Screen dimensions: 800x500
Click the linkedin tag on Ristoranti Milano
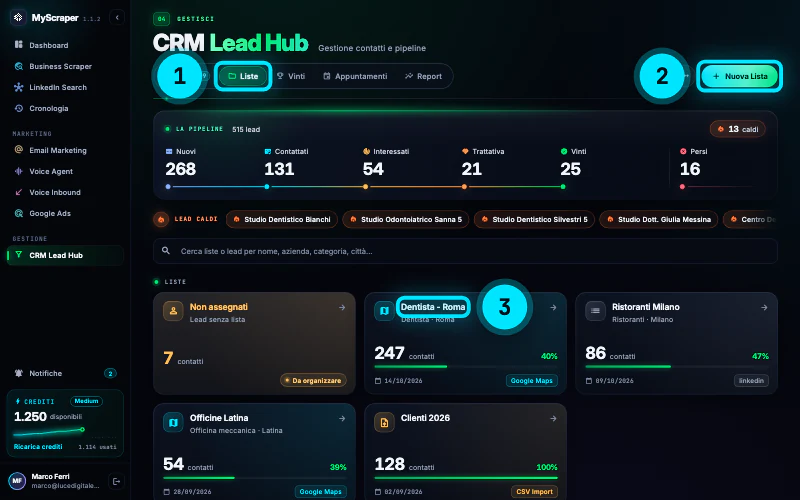click(x=751, y=381)
